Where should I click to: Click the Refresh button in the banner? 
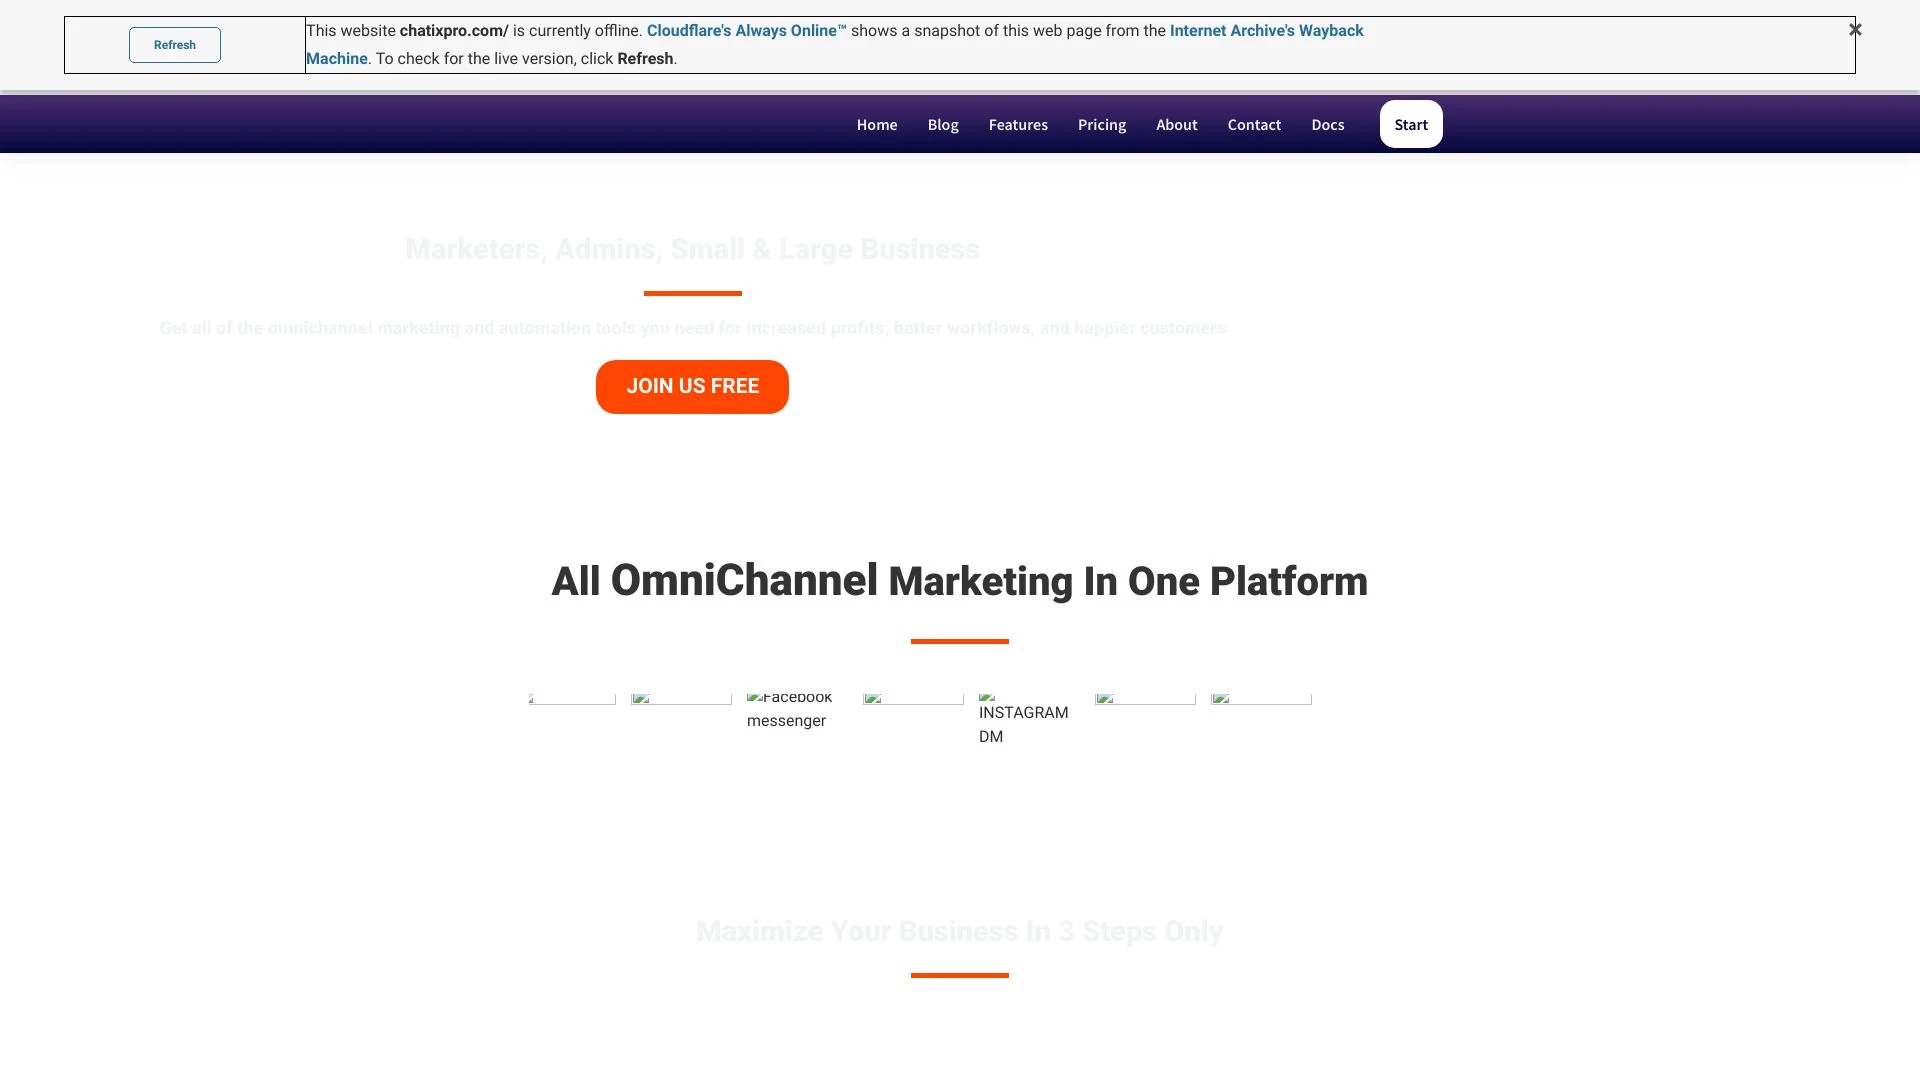click(174, 44)
